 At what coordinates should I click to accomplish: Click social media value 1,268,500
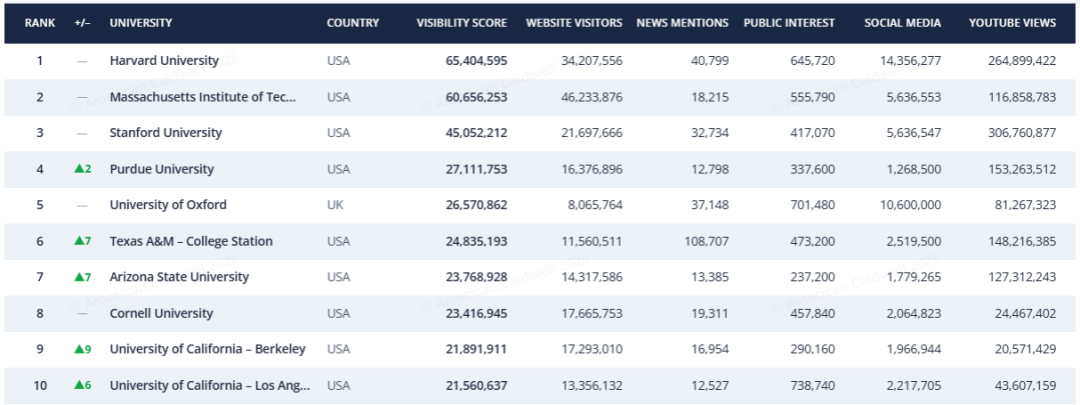click(x=913, y=169)
